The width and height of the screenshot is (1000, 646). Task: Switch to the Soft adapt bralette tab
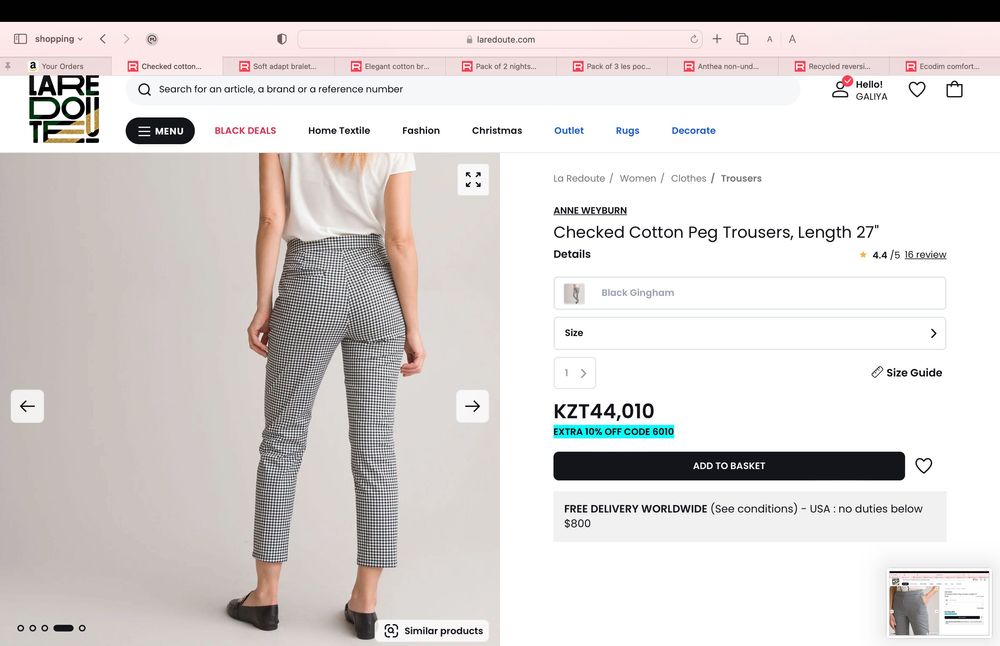pos(278,66)
